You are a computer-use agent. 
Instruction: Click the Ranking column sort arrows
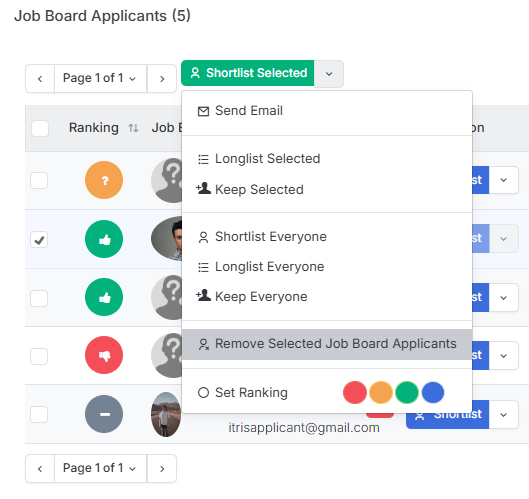pos(133,128)
